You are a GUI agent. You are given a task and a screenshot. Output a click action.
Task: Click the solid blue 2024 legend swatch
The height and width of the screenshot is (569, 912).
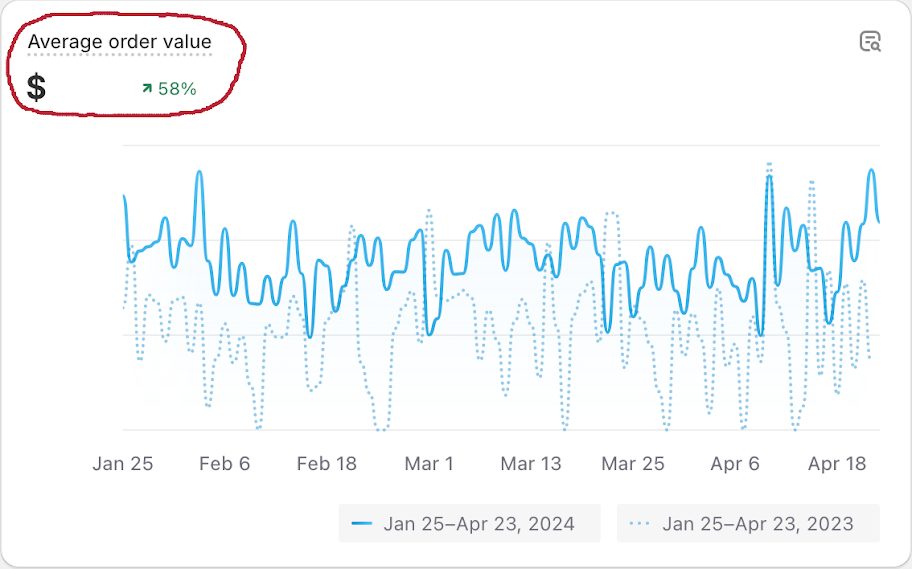pyautogui.click(x=362, y=524)
